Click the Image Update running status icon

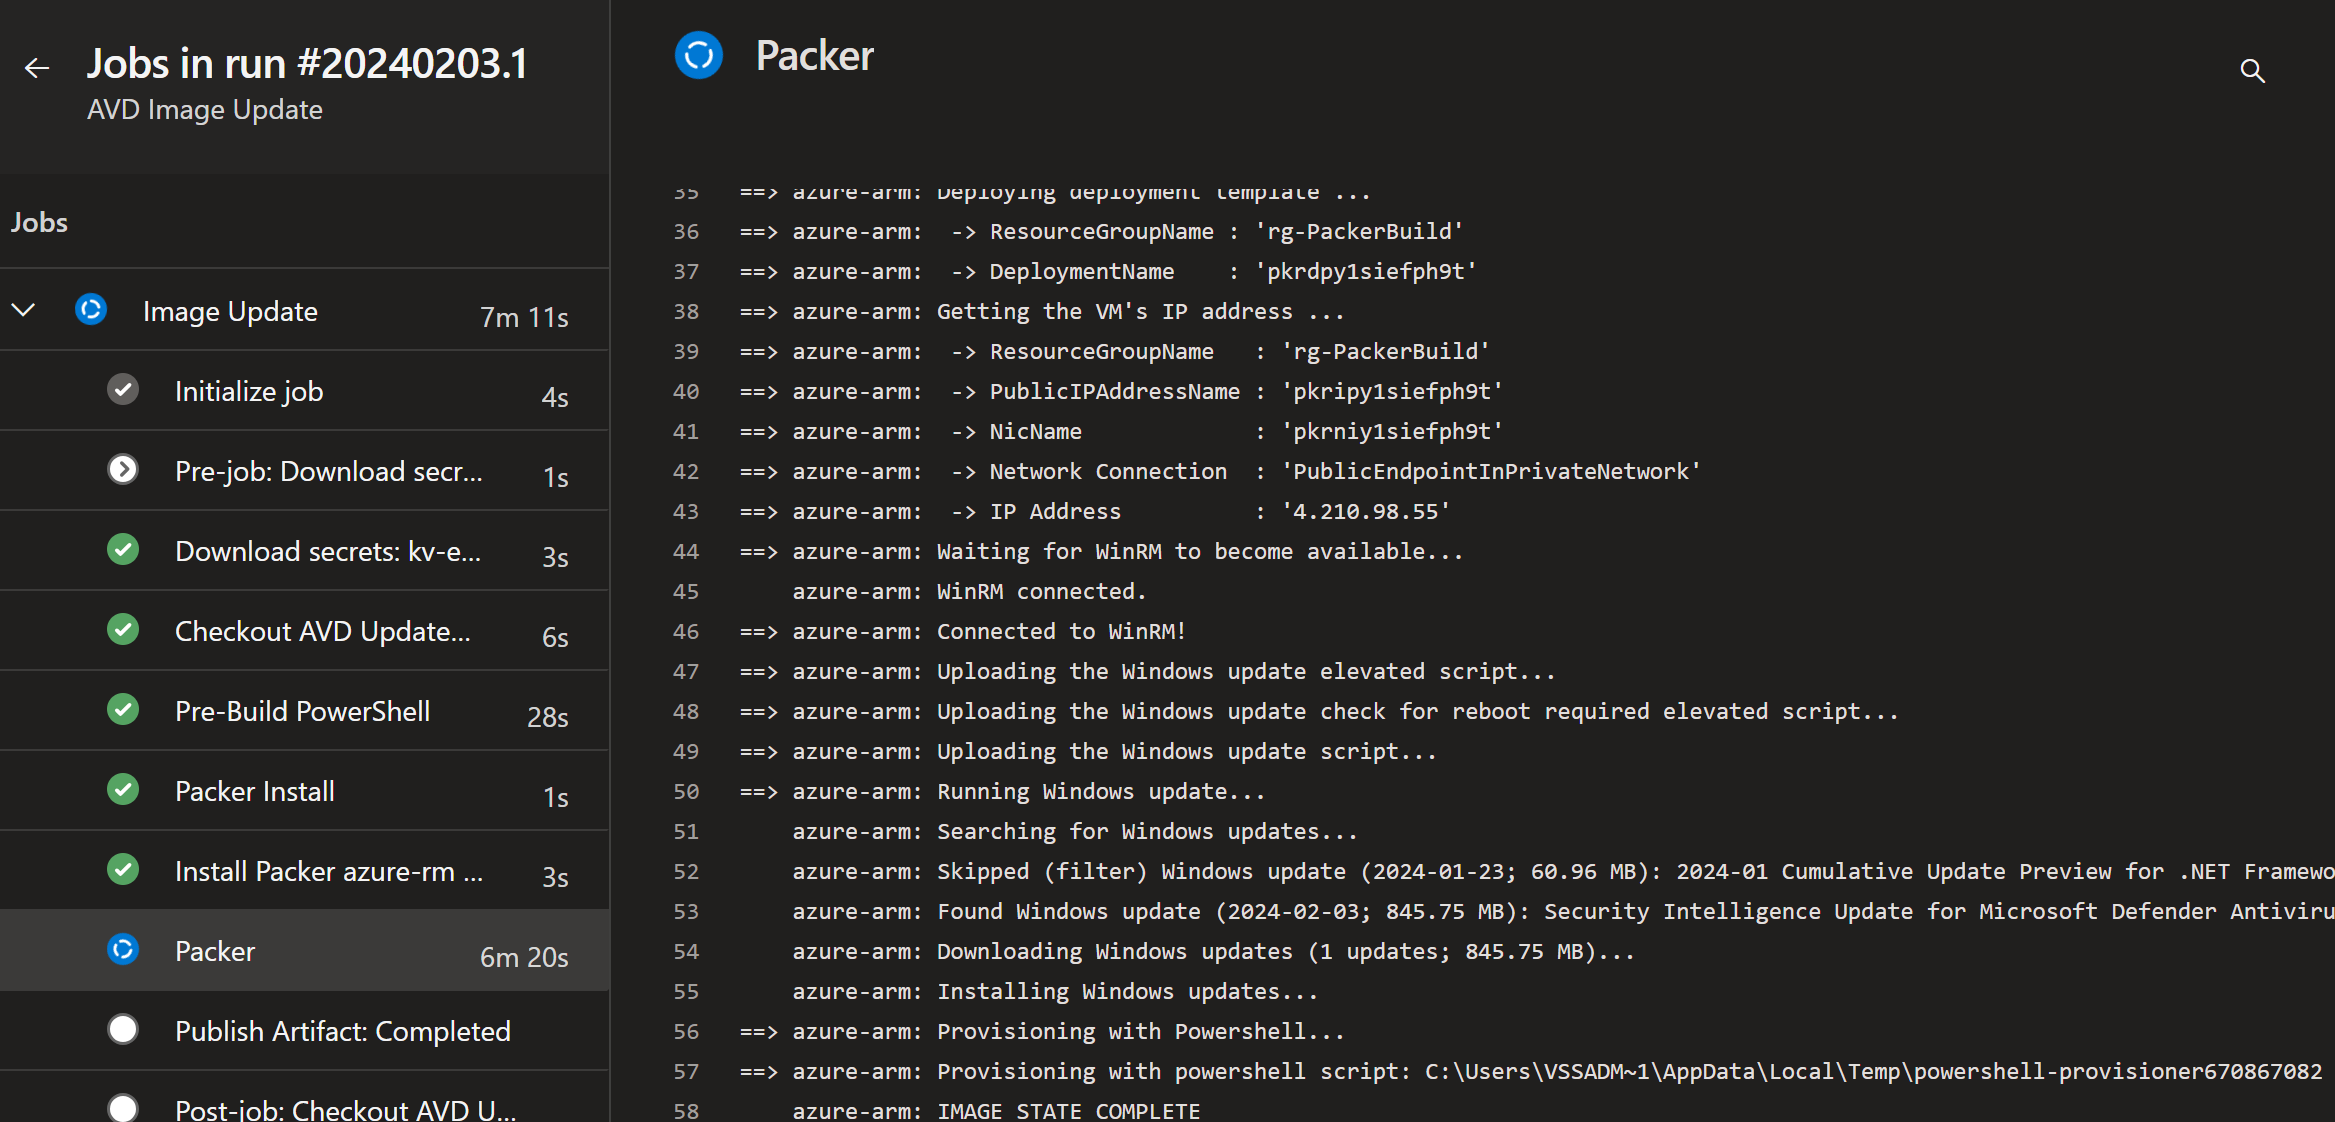[91, 310]
